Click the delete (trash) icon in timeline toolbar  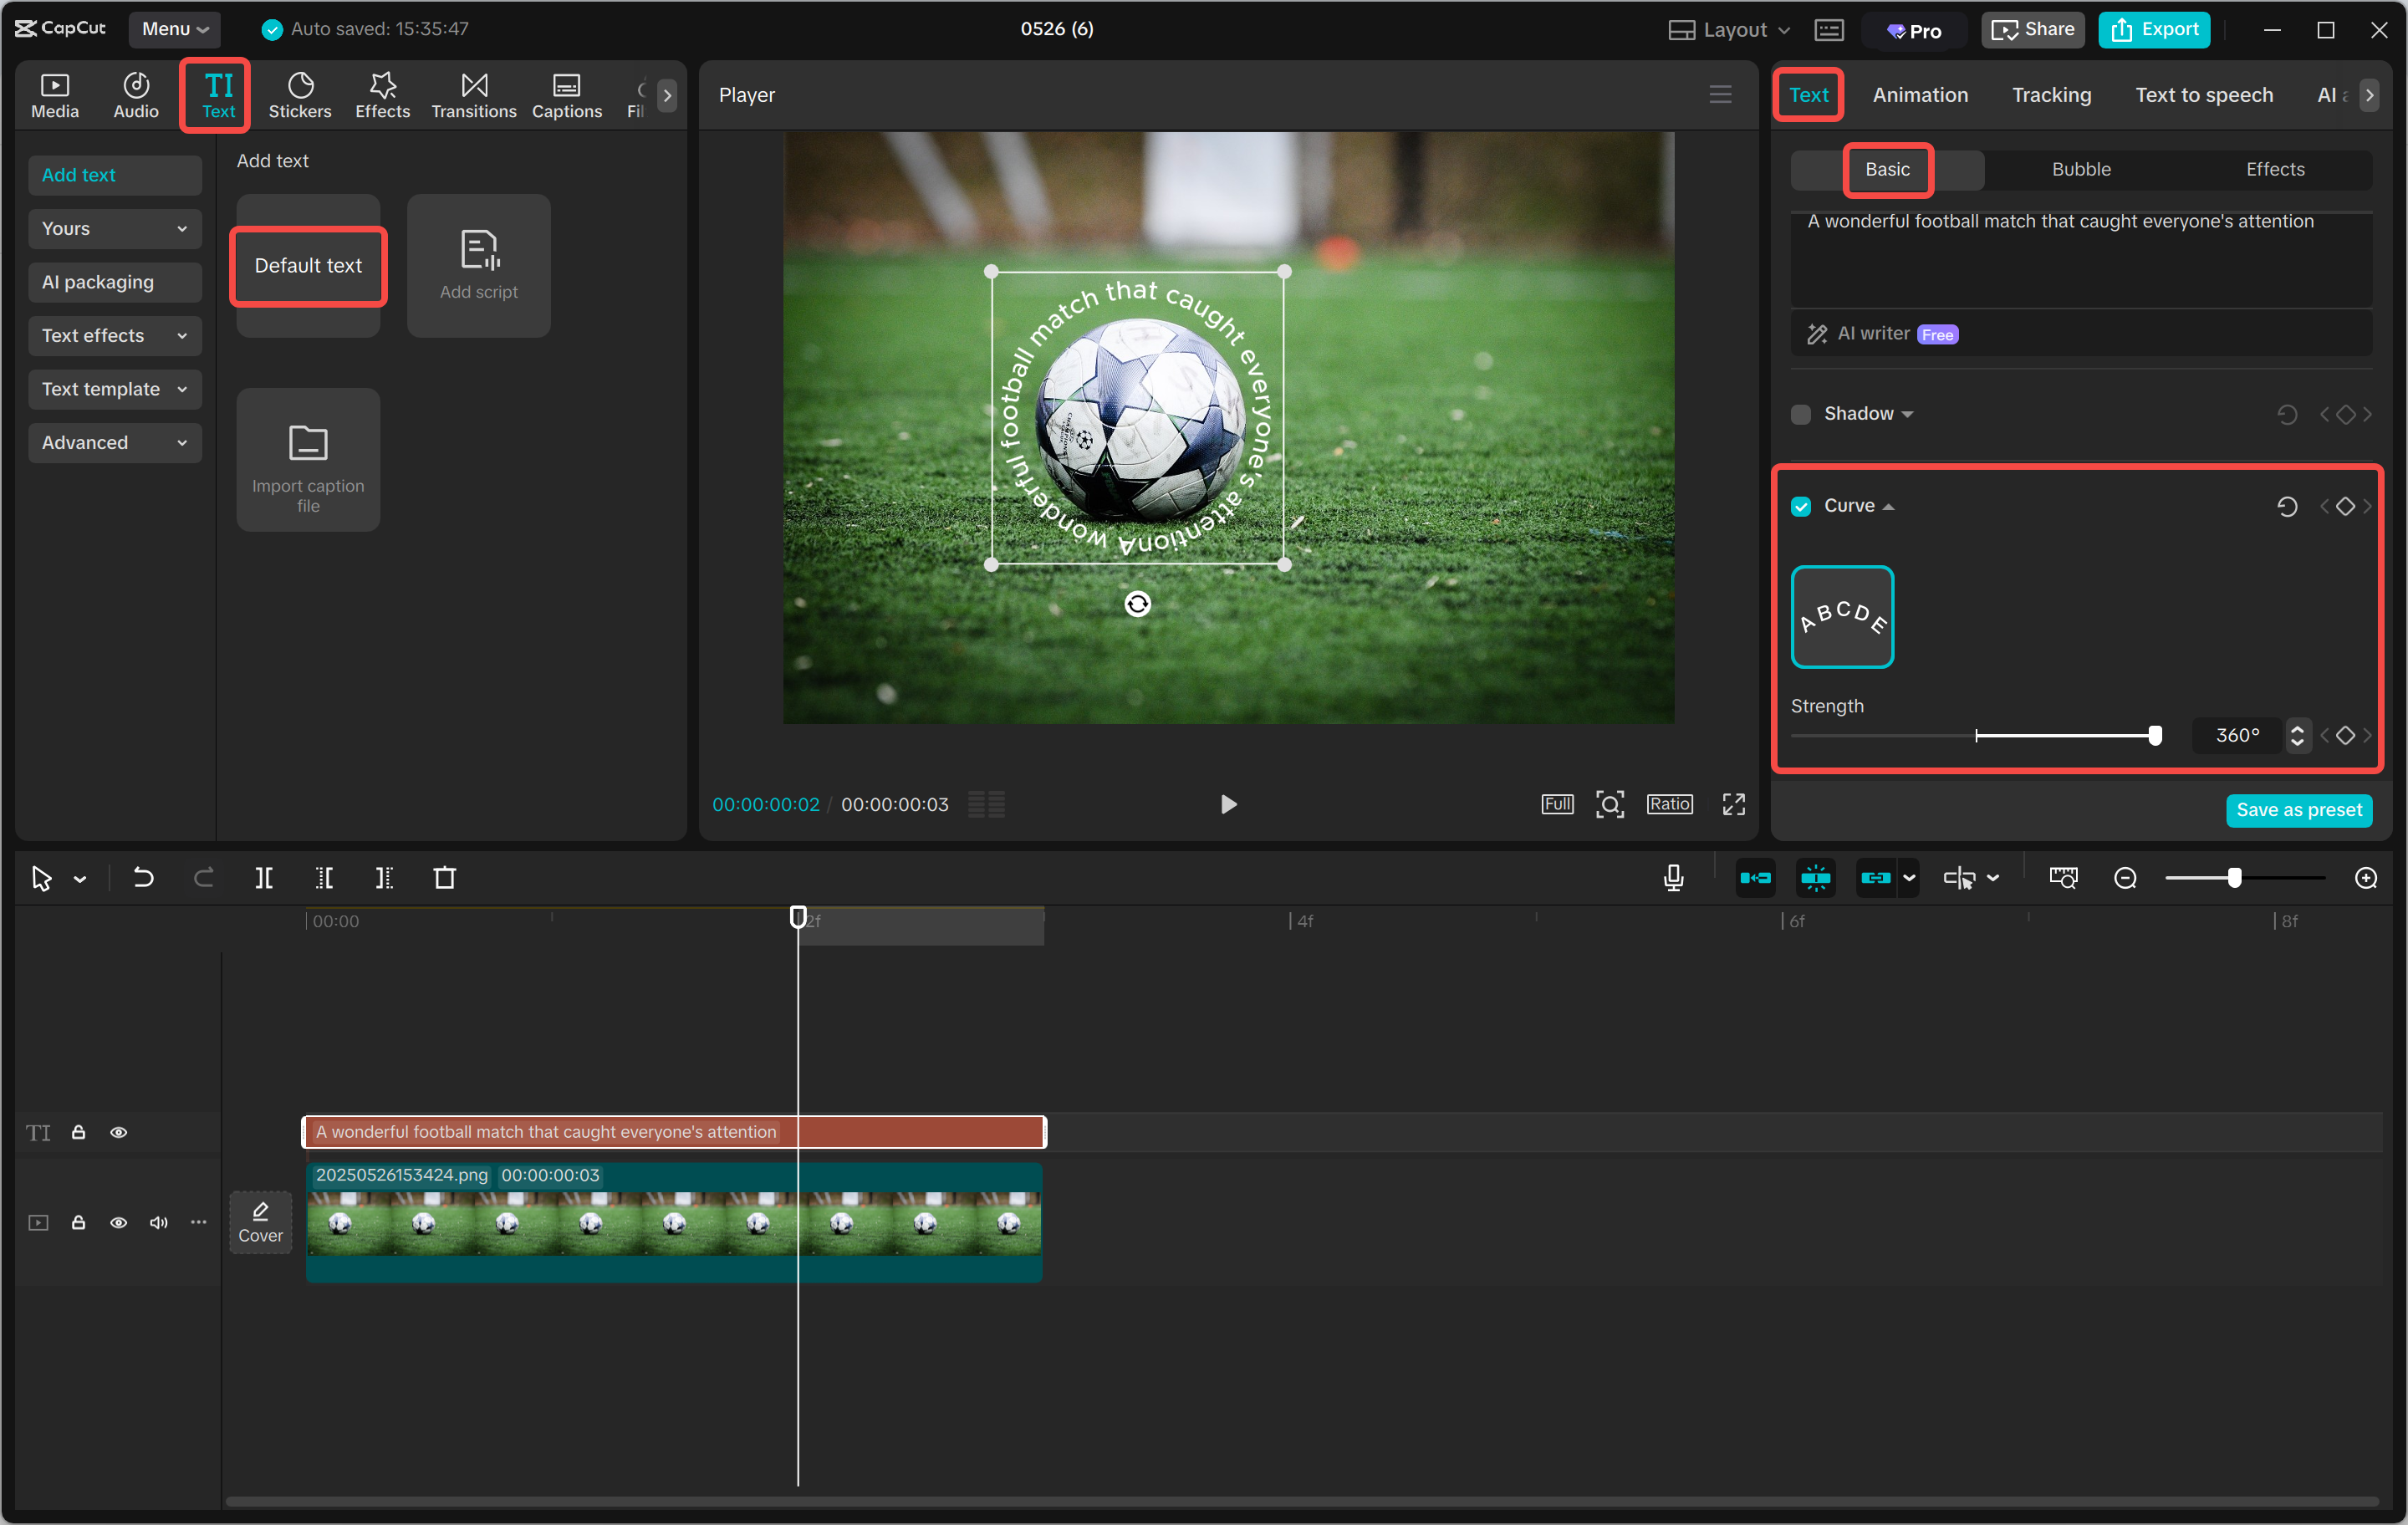[x=445, y=877]
